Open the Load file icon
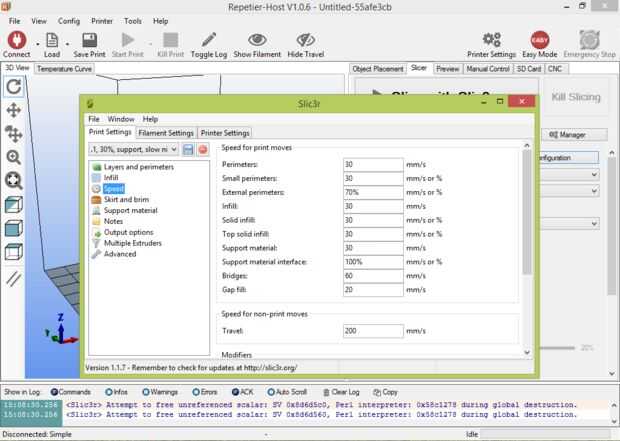Viewport: 620px width, 441px height. coord(52,40)
